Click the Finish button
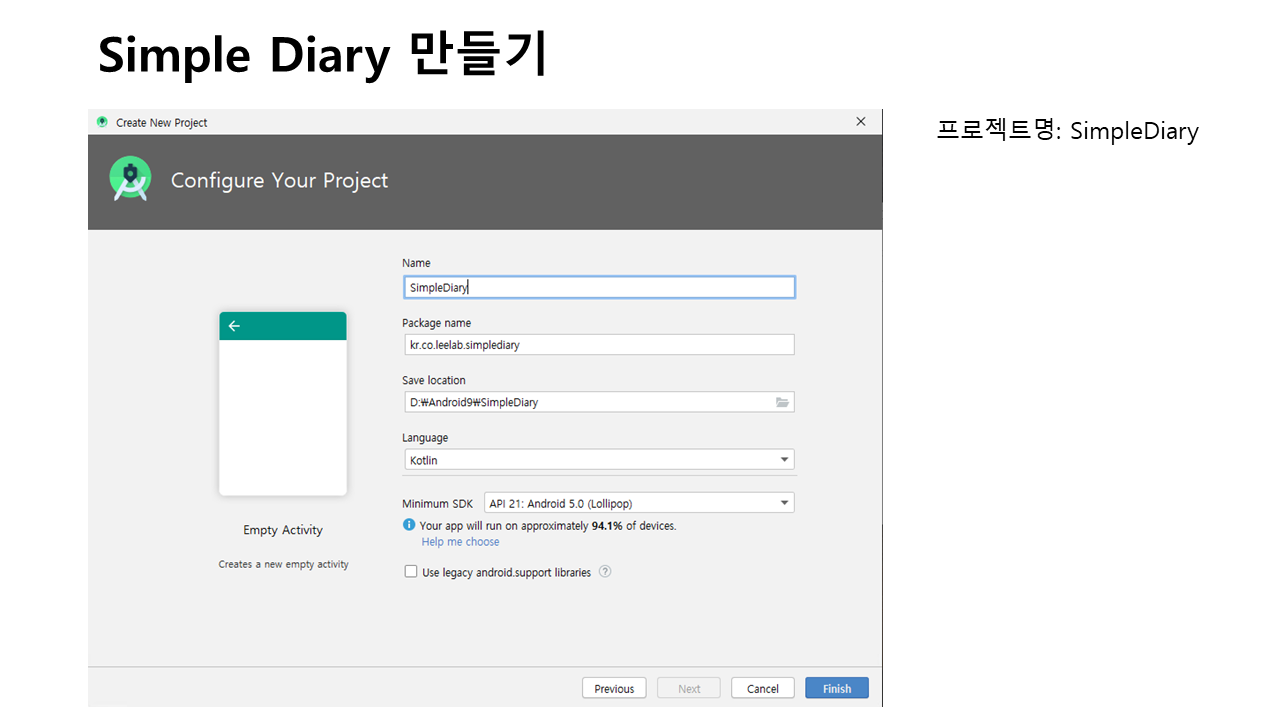Screen dimensions: 1280x720 coord(837,688)
